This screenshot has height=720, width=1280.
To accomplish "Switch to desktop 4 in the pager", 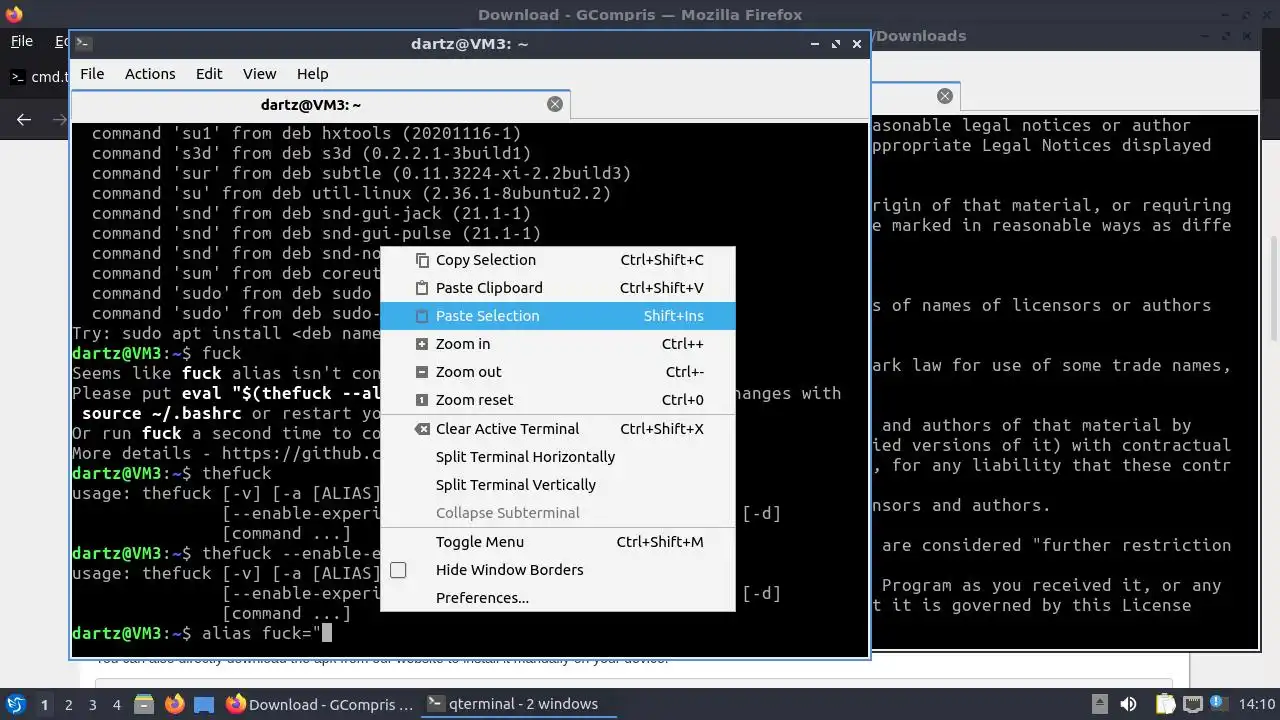I will (116, 704).
